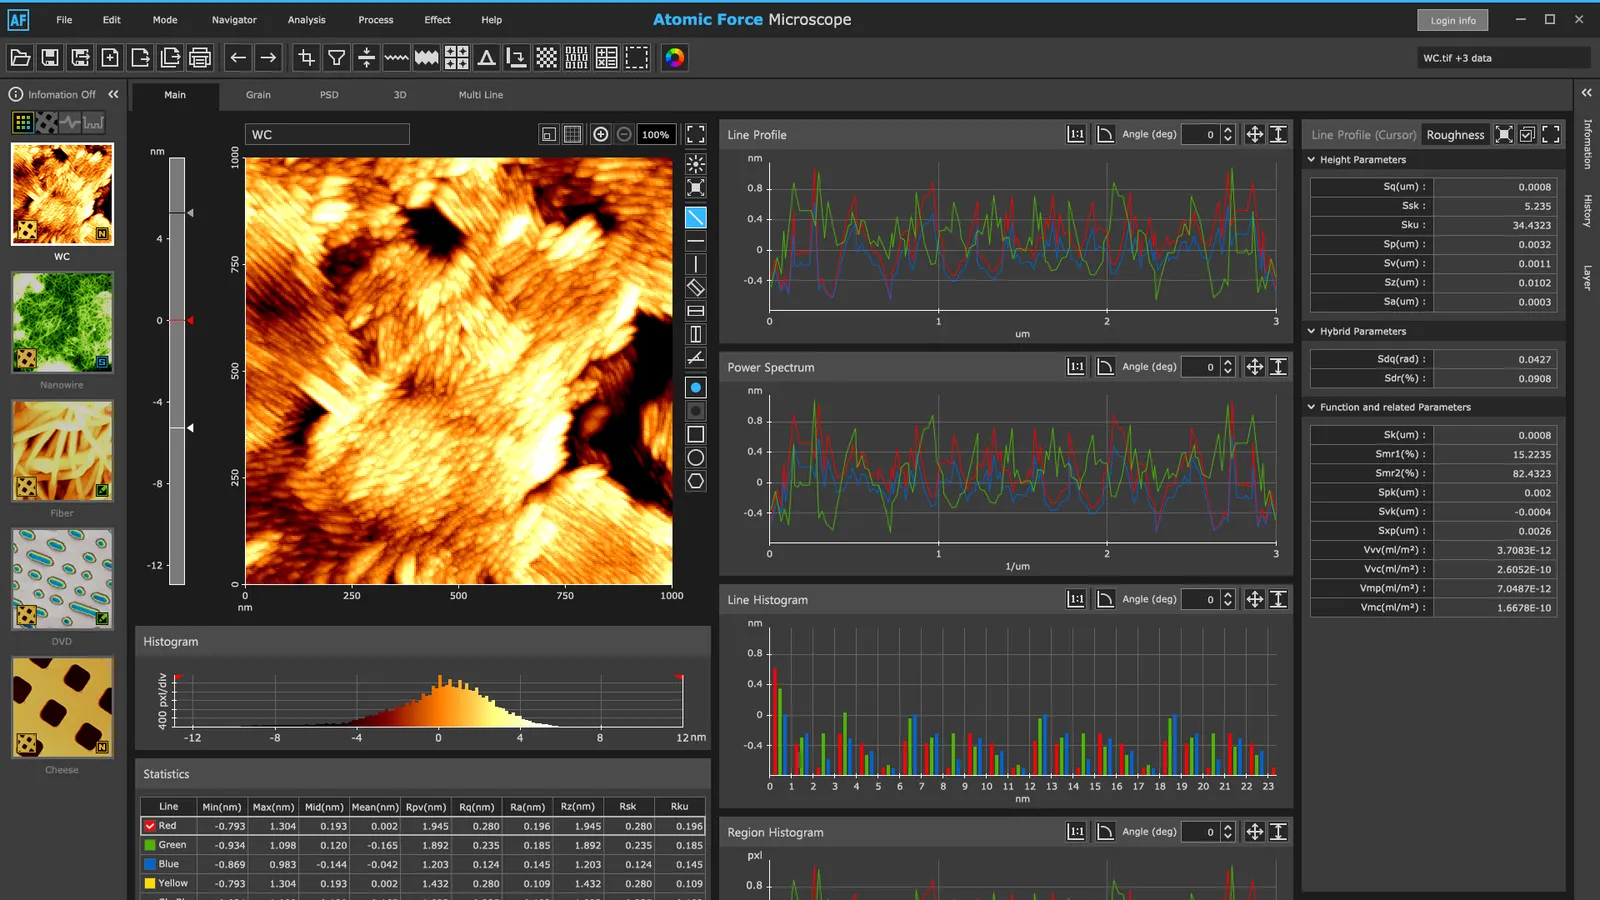Viewport: 1600px width, 900px height.
Task: Toggle the checkbox-stack icon next to Roughness
Action: coord(1527,134)
